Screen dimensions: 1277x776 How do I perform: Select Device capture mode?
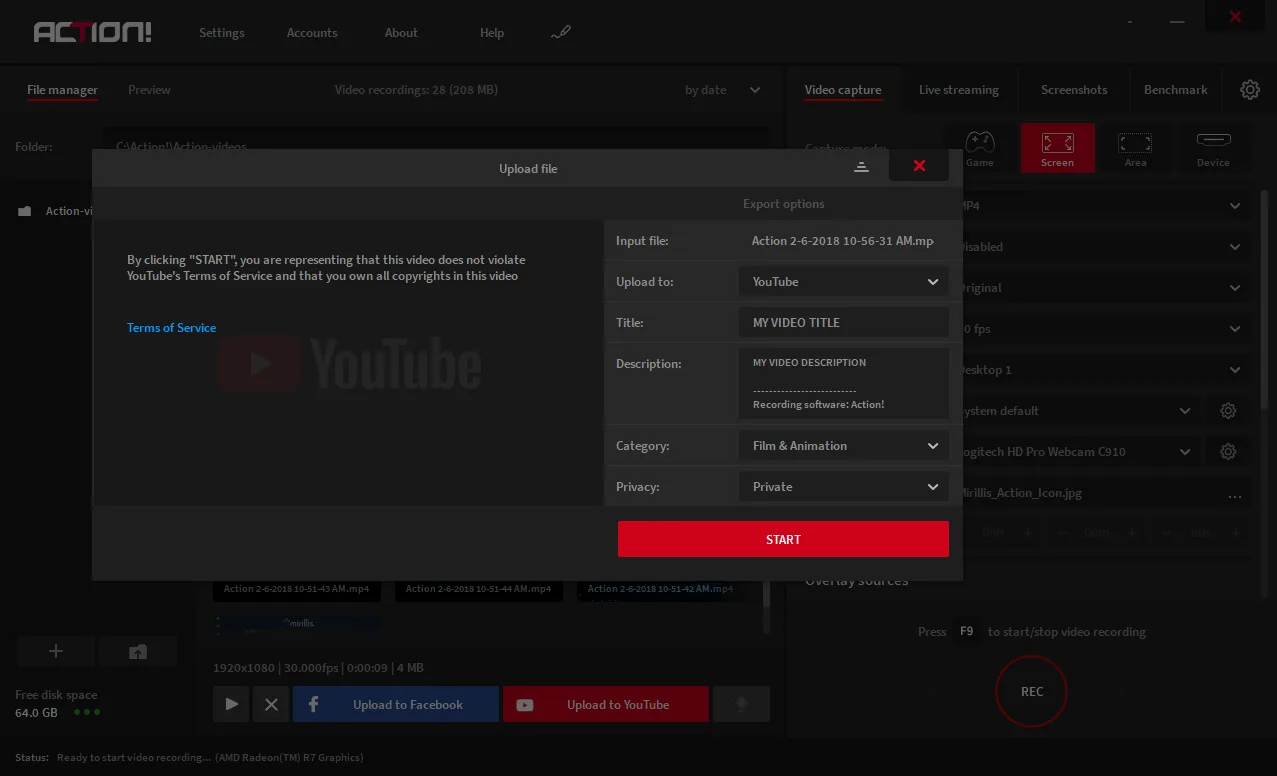click(1213, 148)
